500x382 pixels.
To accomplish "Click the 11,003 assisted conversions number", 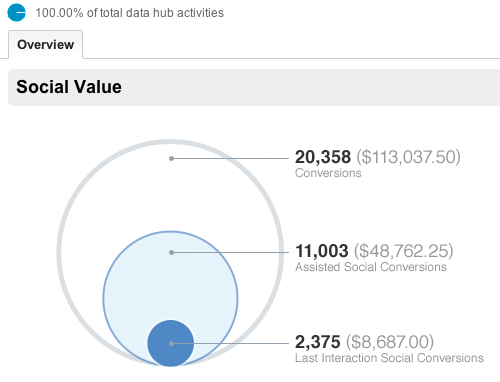I will (322, 251).
